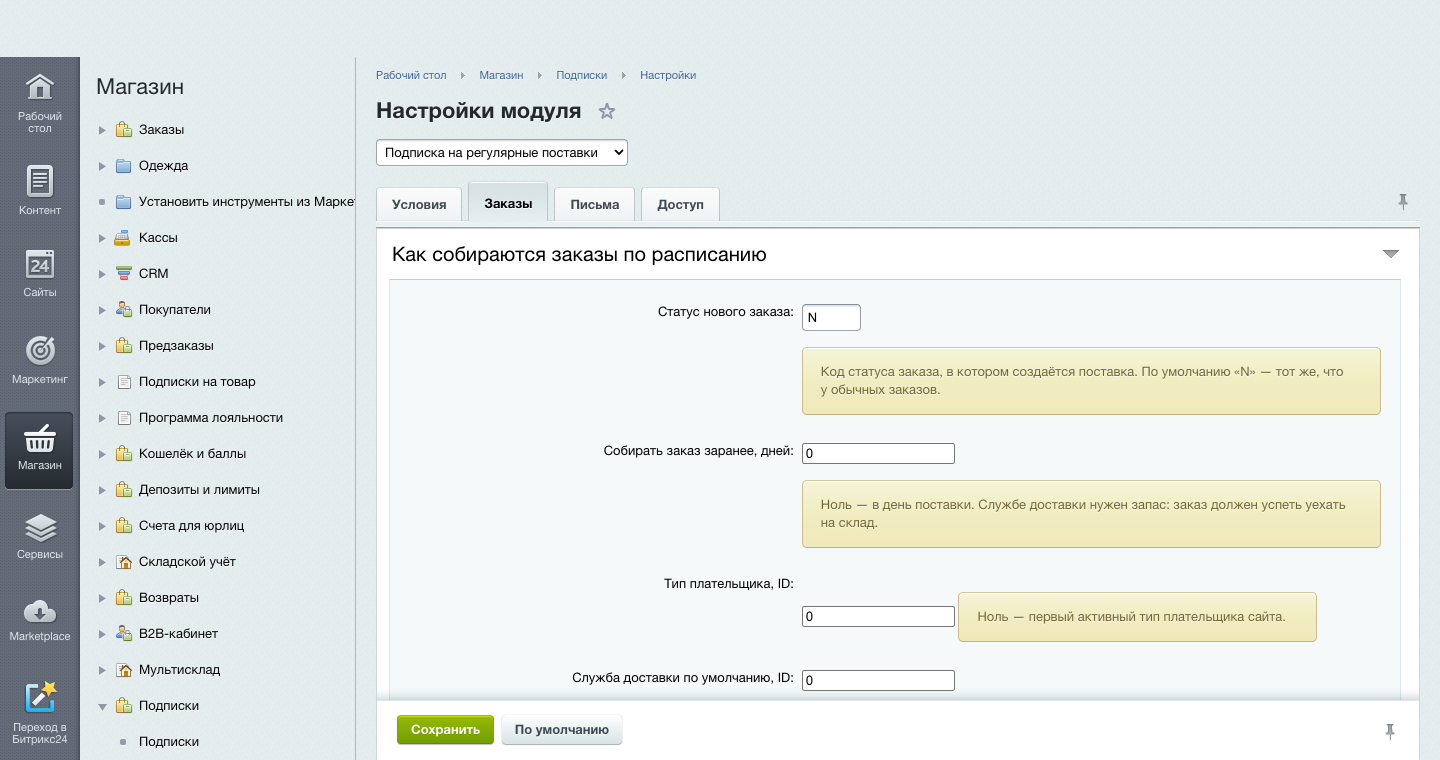
Task: Go to Магазин breadcrumb
Action: click(501, 75)
